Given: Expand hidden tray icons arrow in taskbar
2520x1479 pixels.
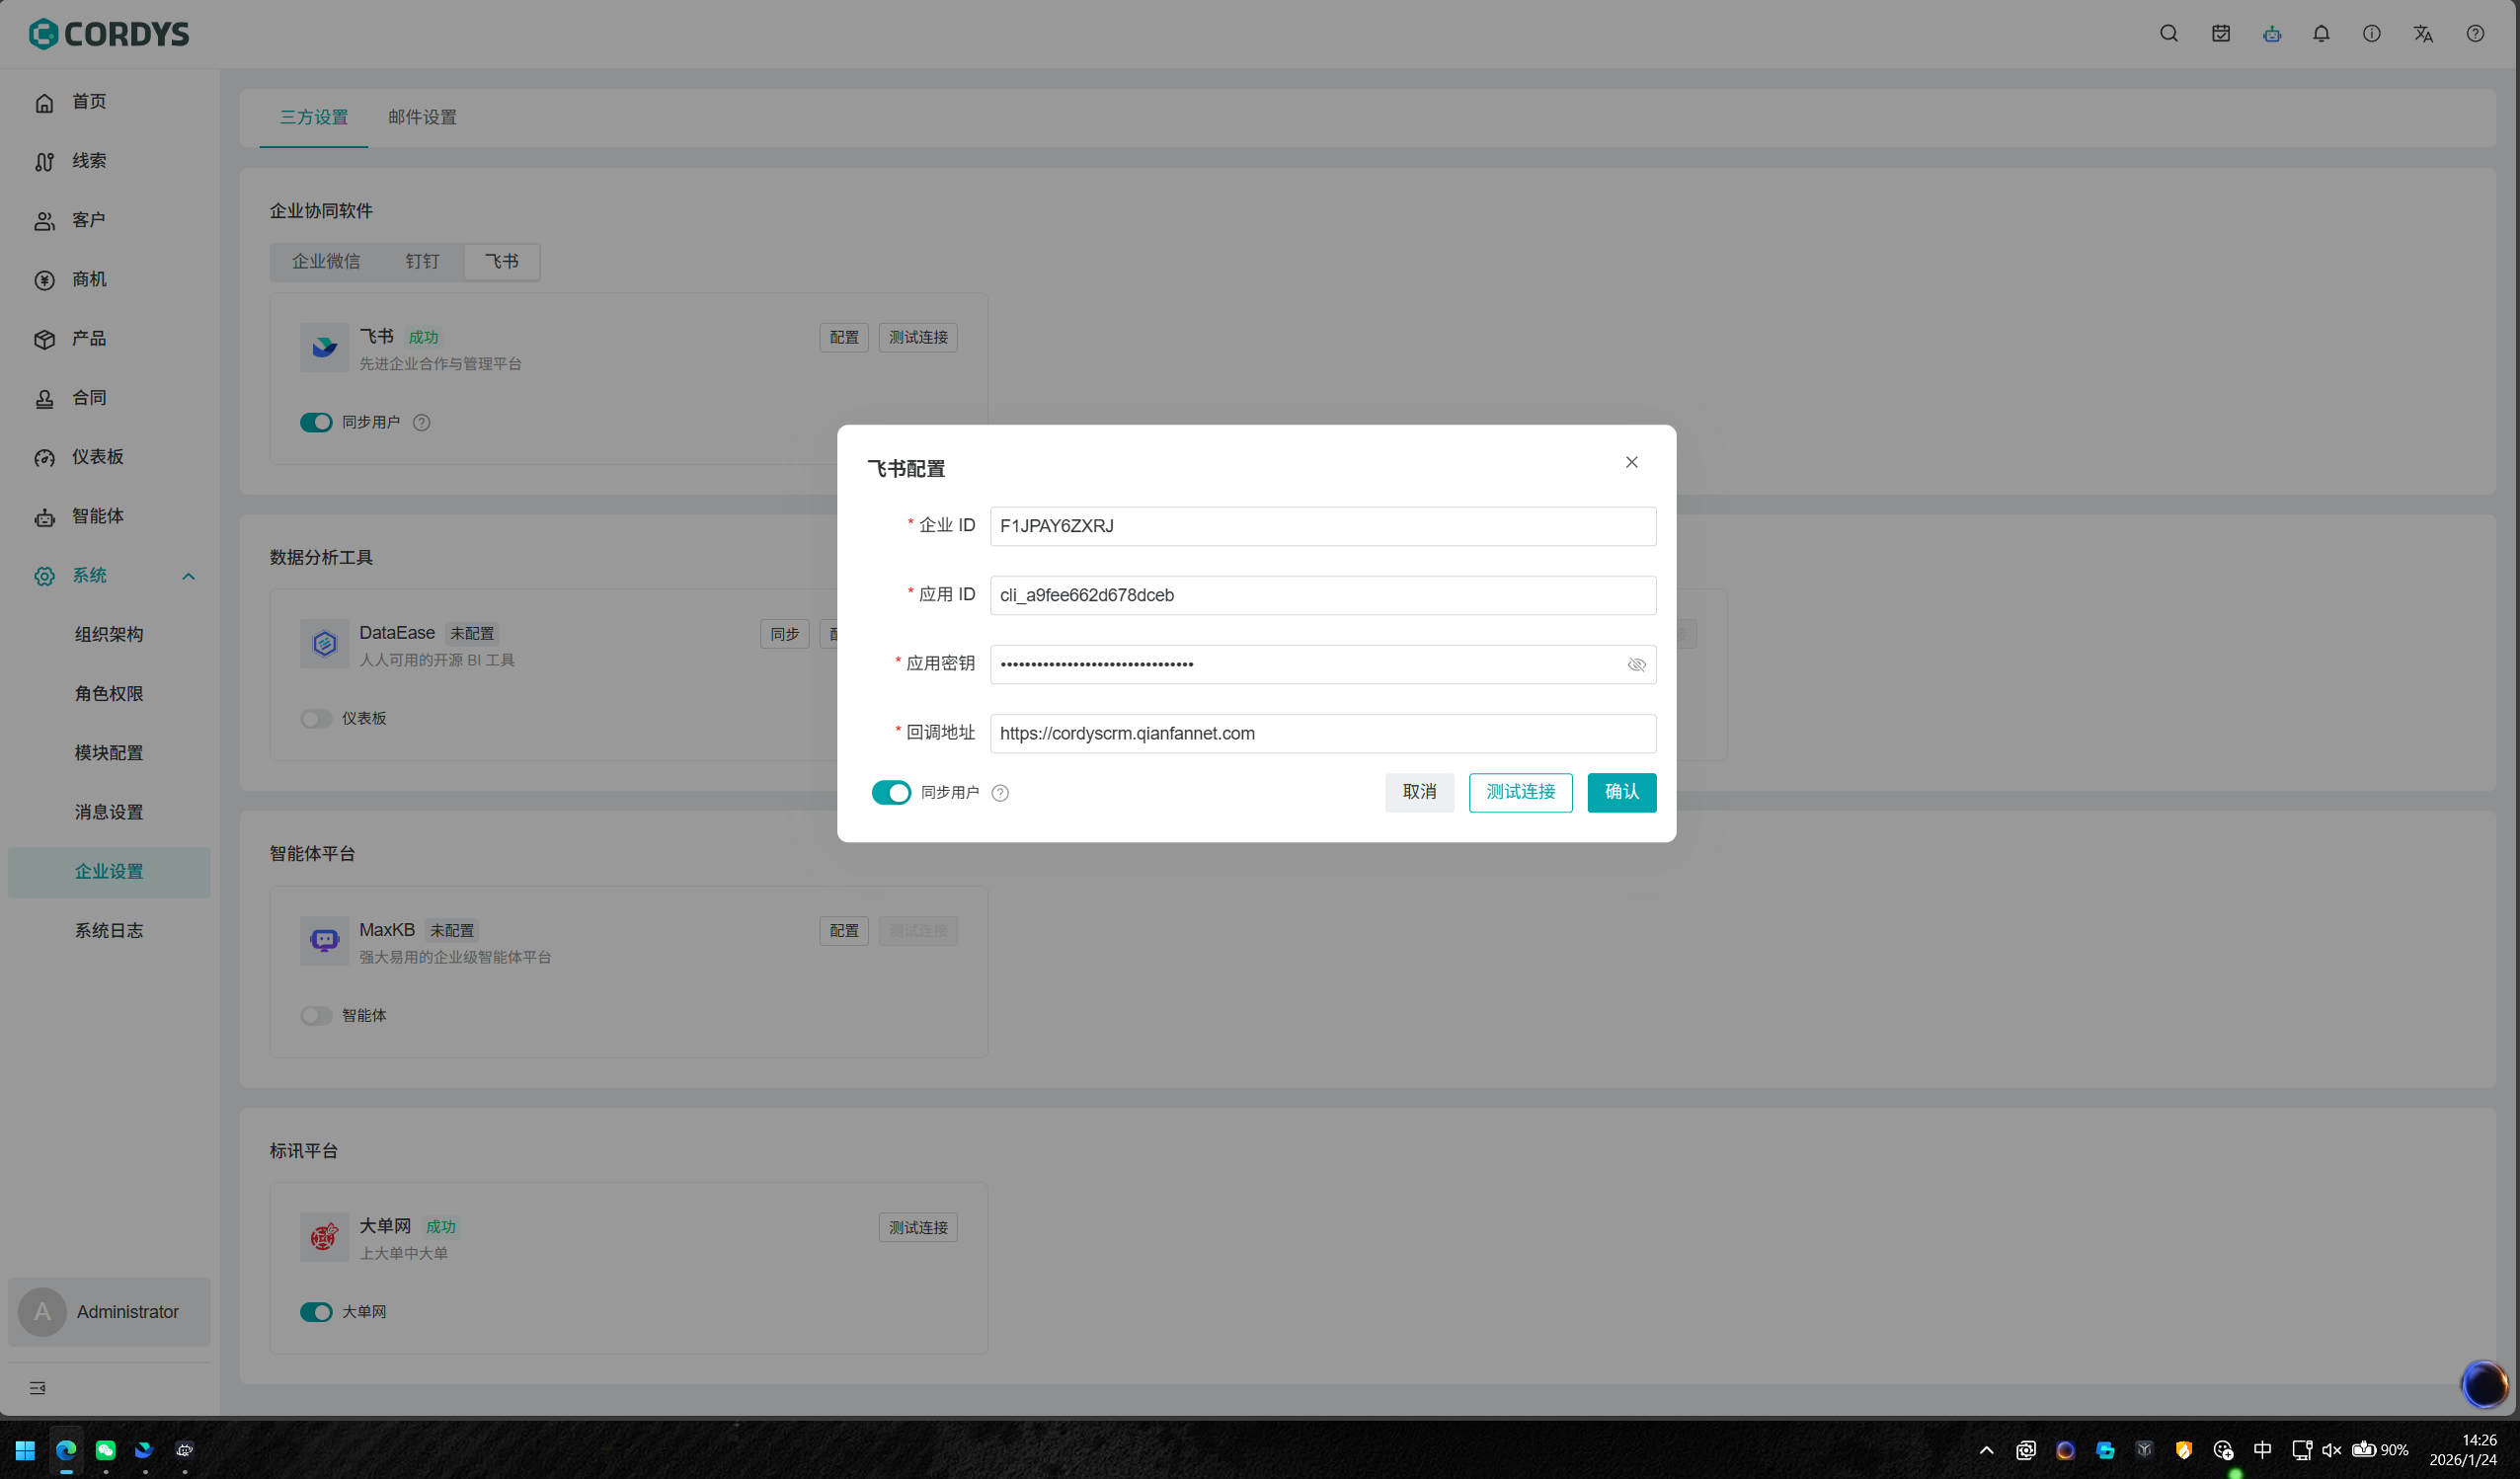Looking at the screenshot, I should click(1986, 1450).
